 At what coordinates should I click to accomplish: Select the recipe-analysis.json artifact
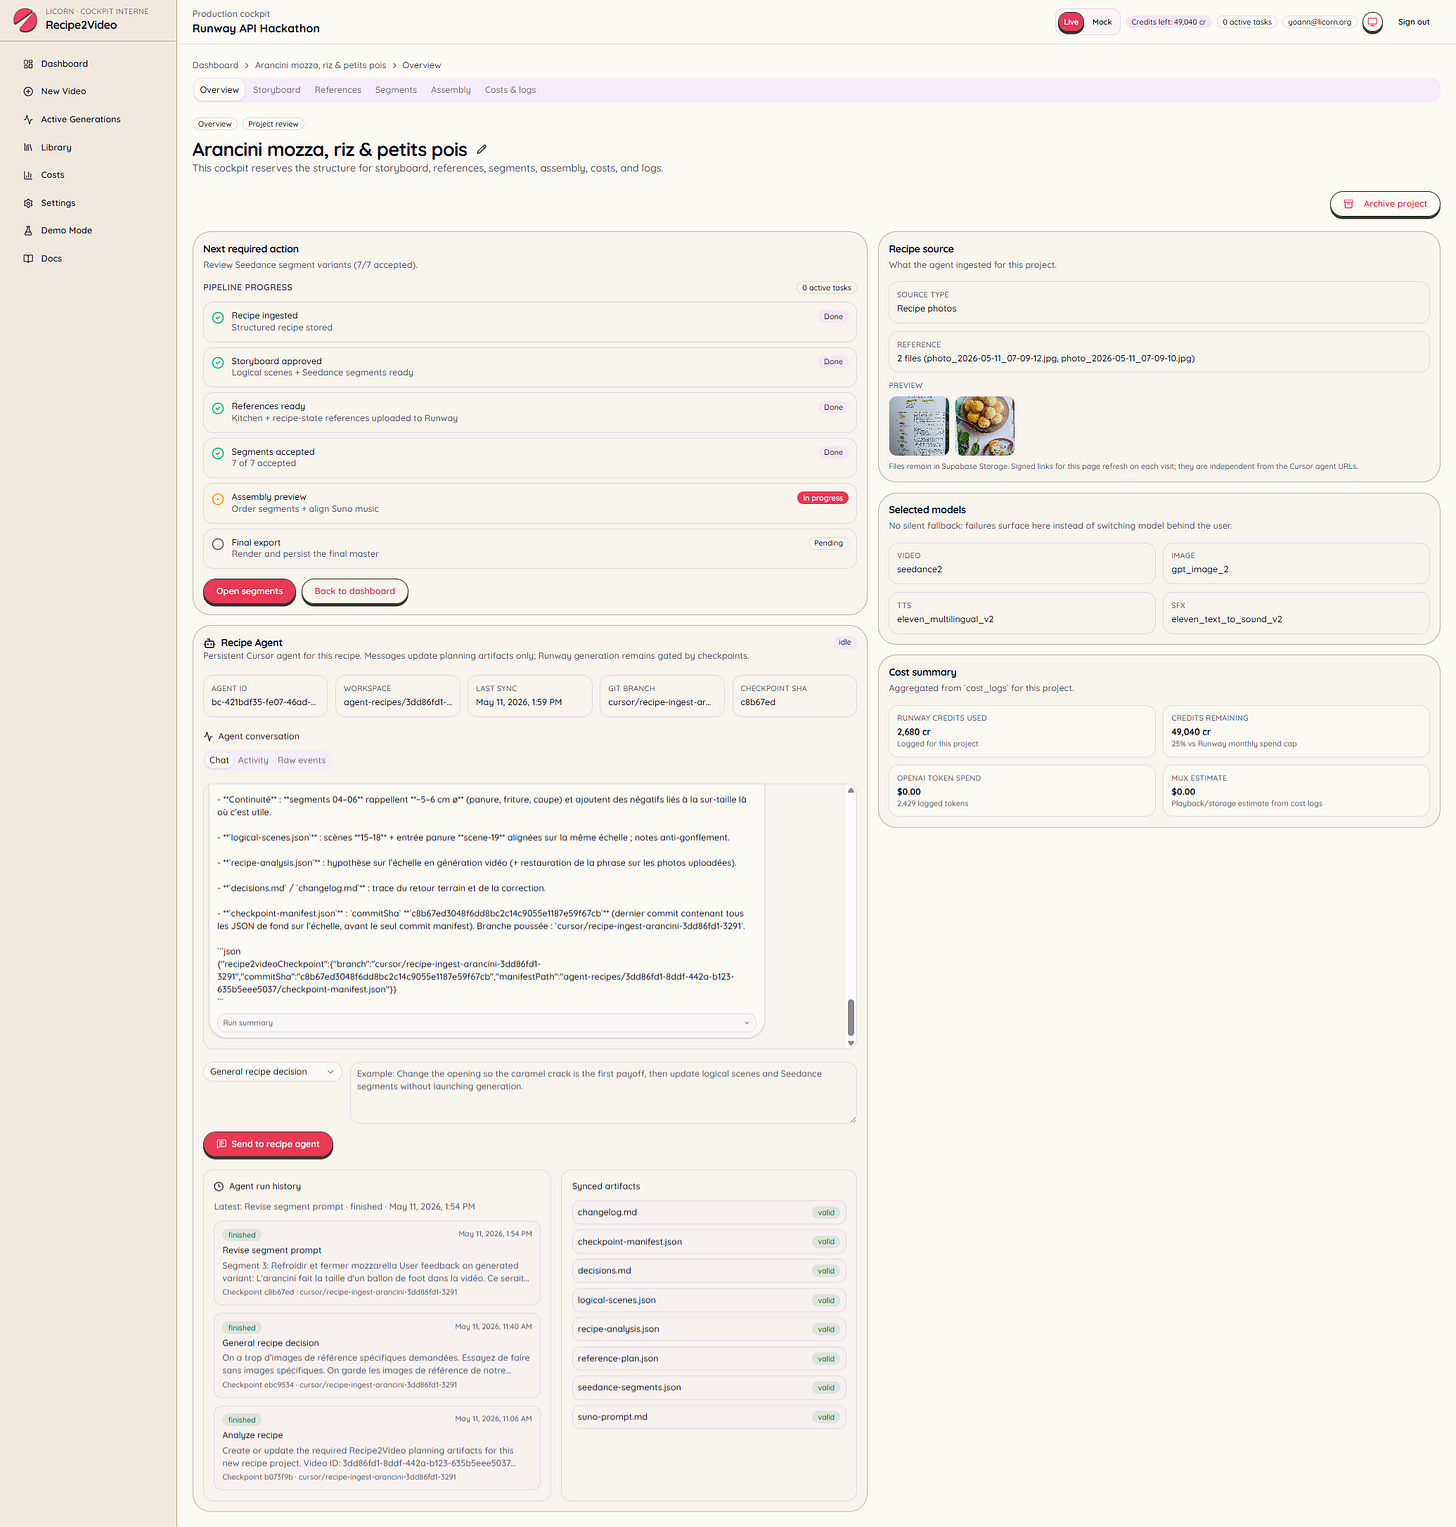[x=709, y=1329]
